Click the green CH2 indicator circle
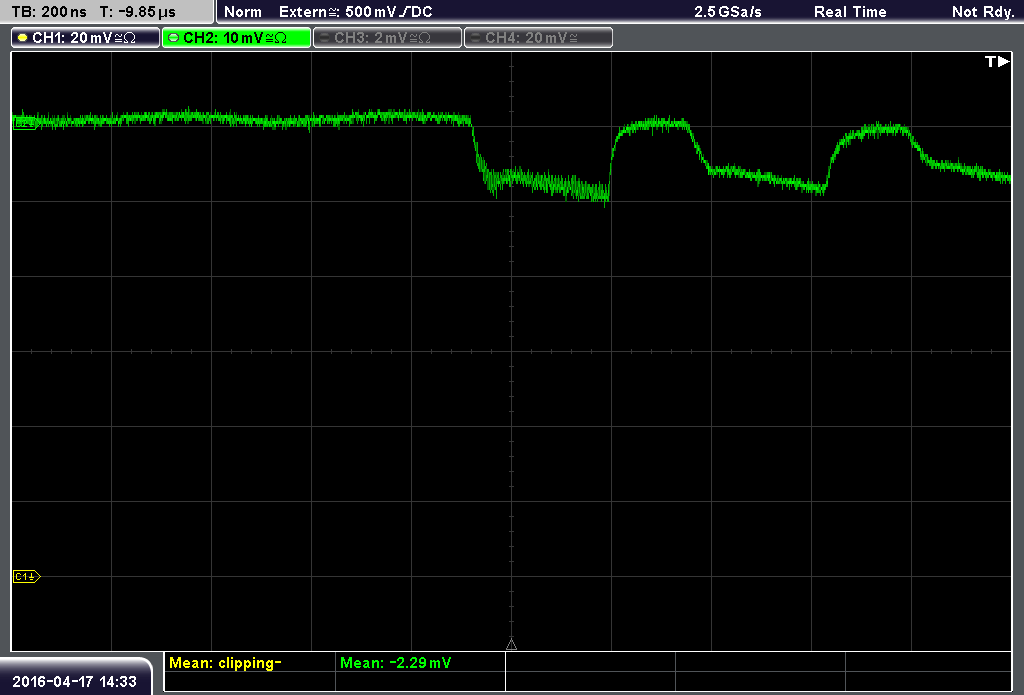Screen dimensions: 1024x695 (174, 38)
